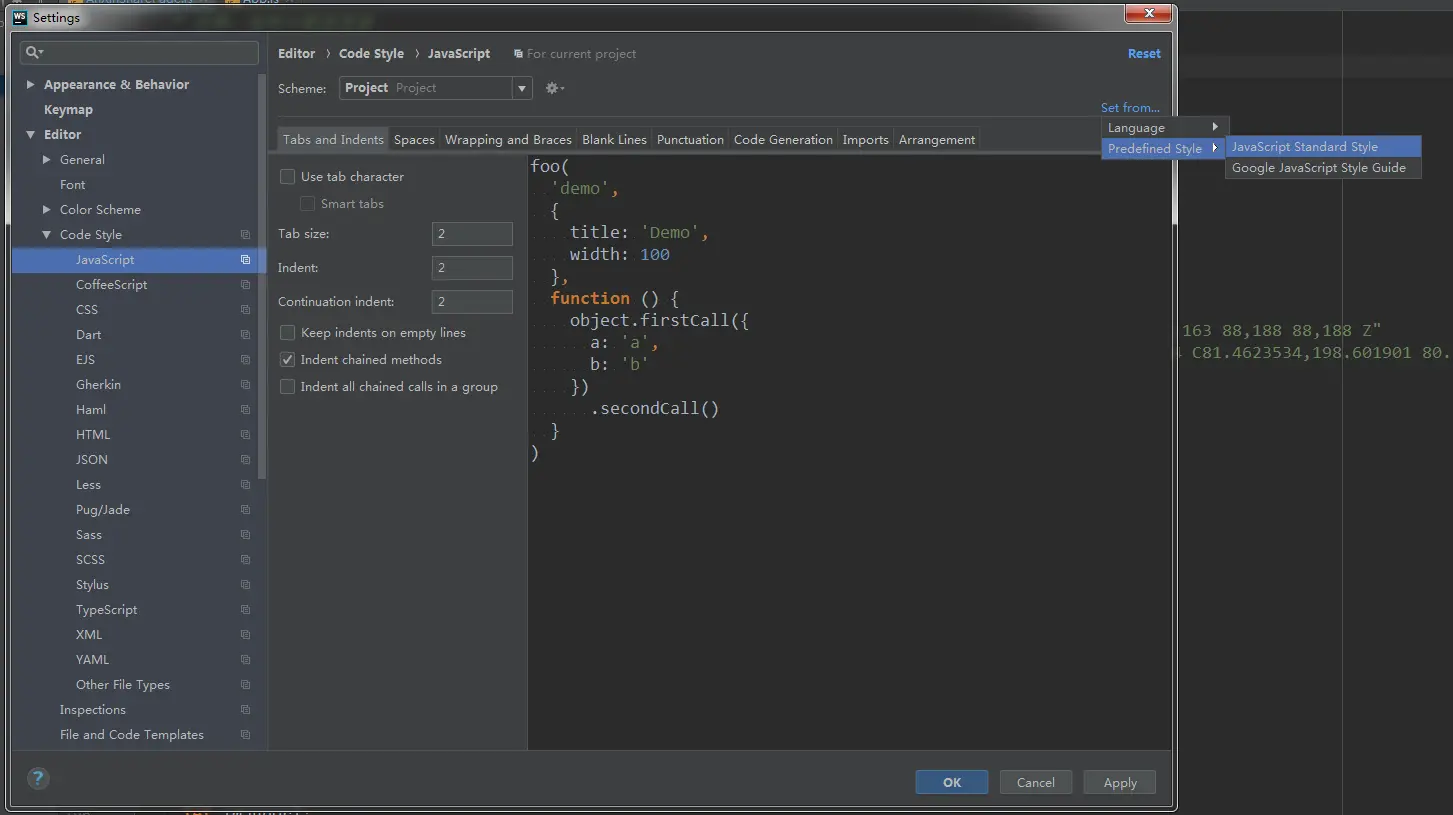Image resolution: width=1453 pixels, height=815 pixels.
Task: Uncheck Indent chained methods
Action: tap(288, 360)
